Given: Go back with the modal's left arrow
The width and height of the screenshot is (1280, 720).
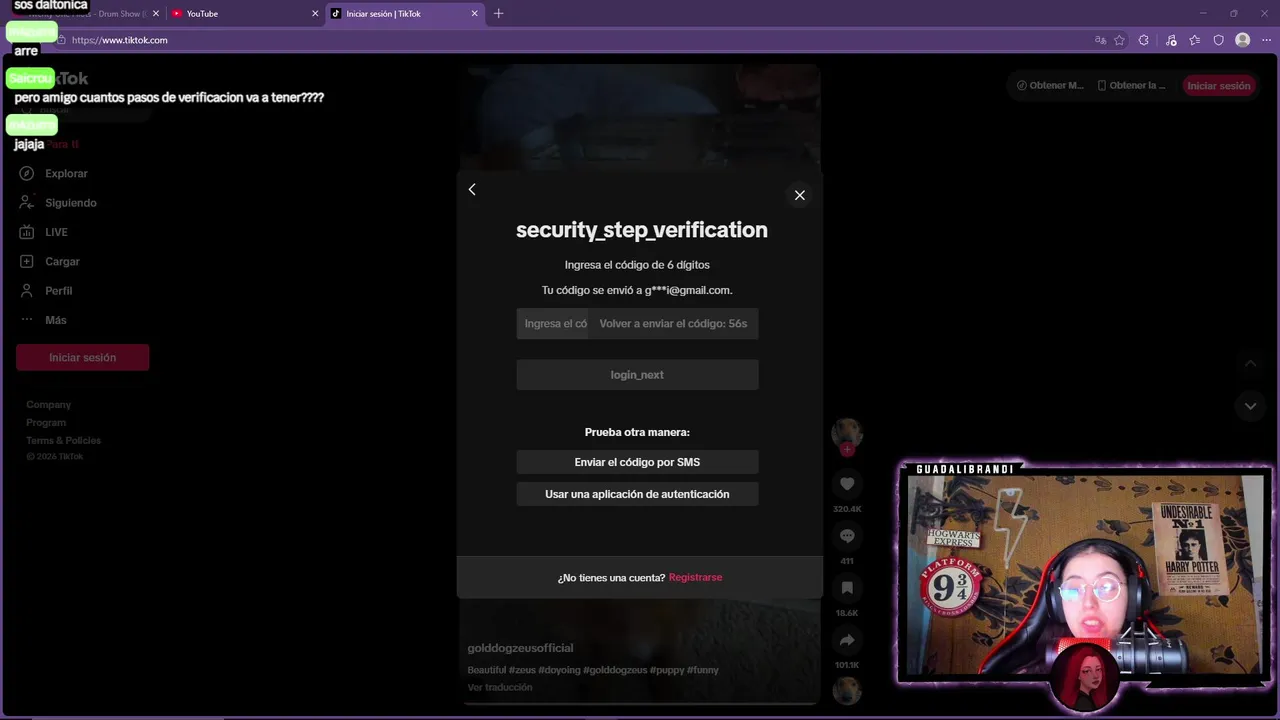Looking at the screenshot, I should tap(472, 189).
